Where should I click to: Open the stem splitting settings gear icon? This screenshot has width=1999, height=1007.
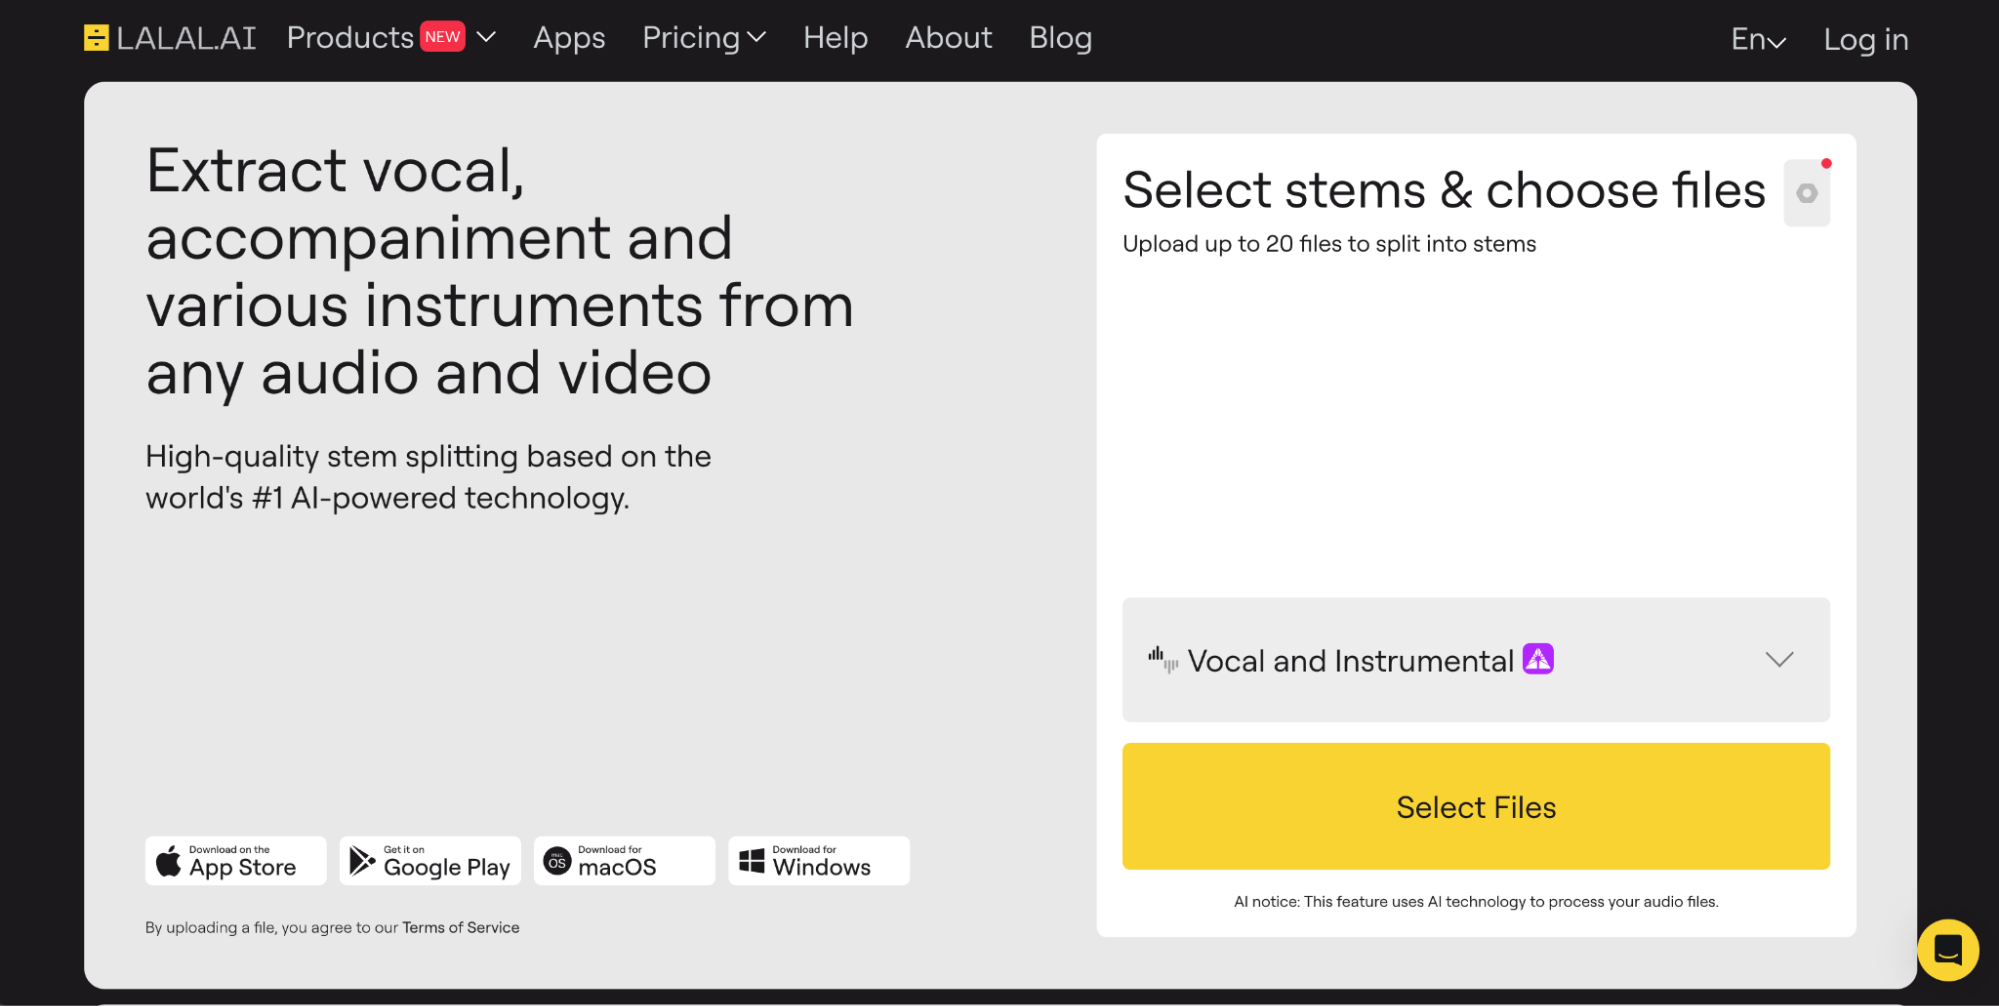1806,192
